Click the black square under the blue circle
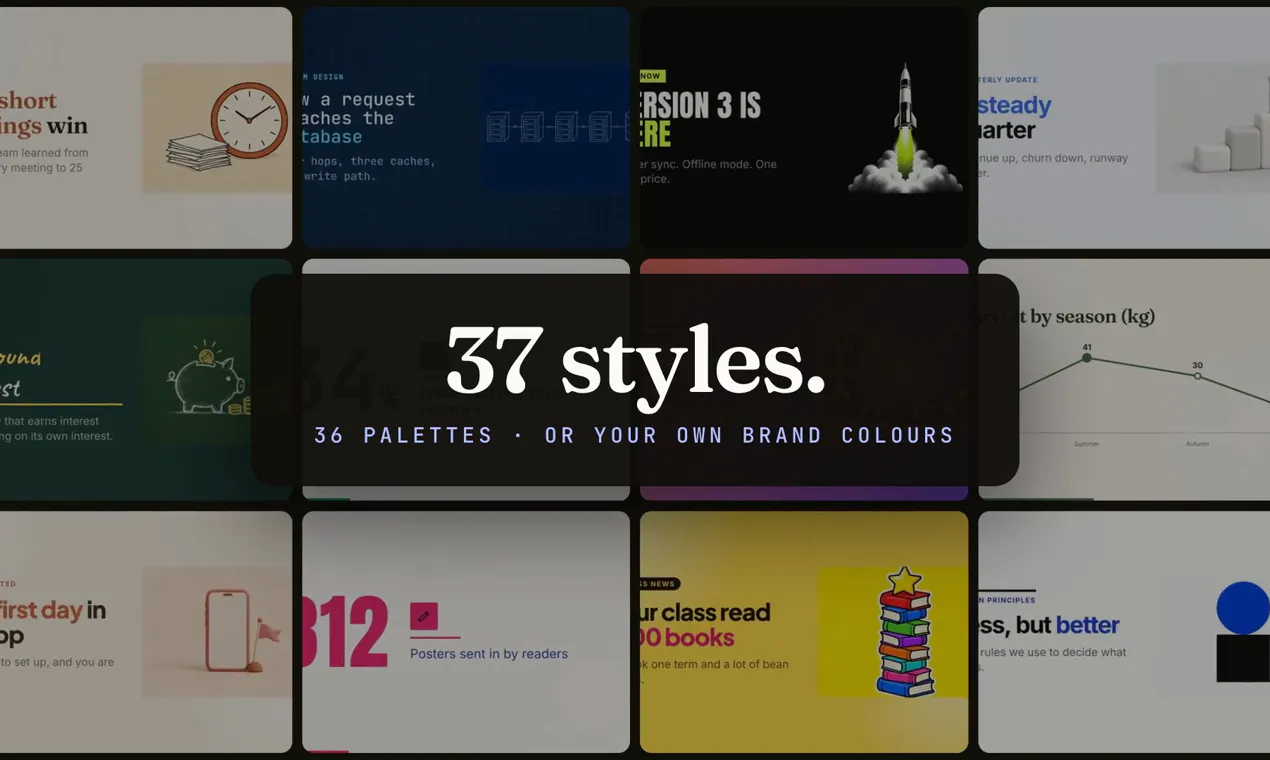 [1243, 658]
